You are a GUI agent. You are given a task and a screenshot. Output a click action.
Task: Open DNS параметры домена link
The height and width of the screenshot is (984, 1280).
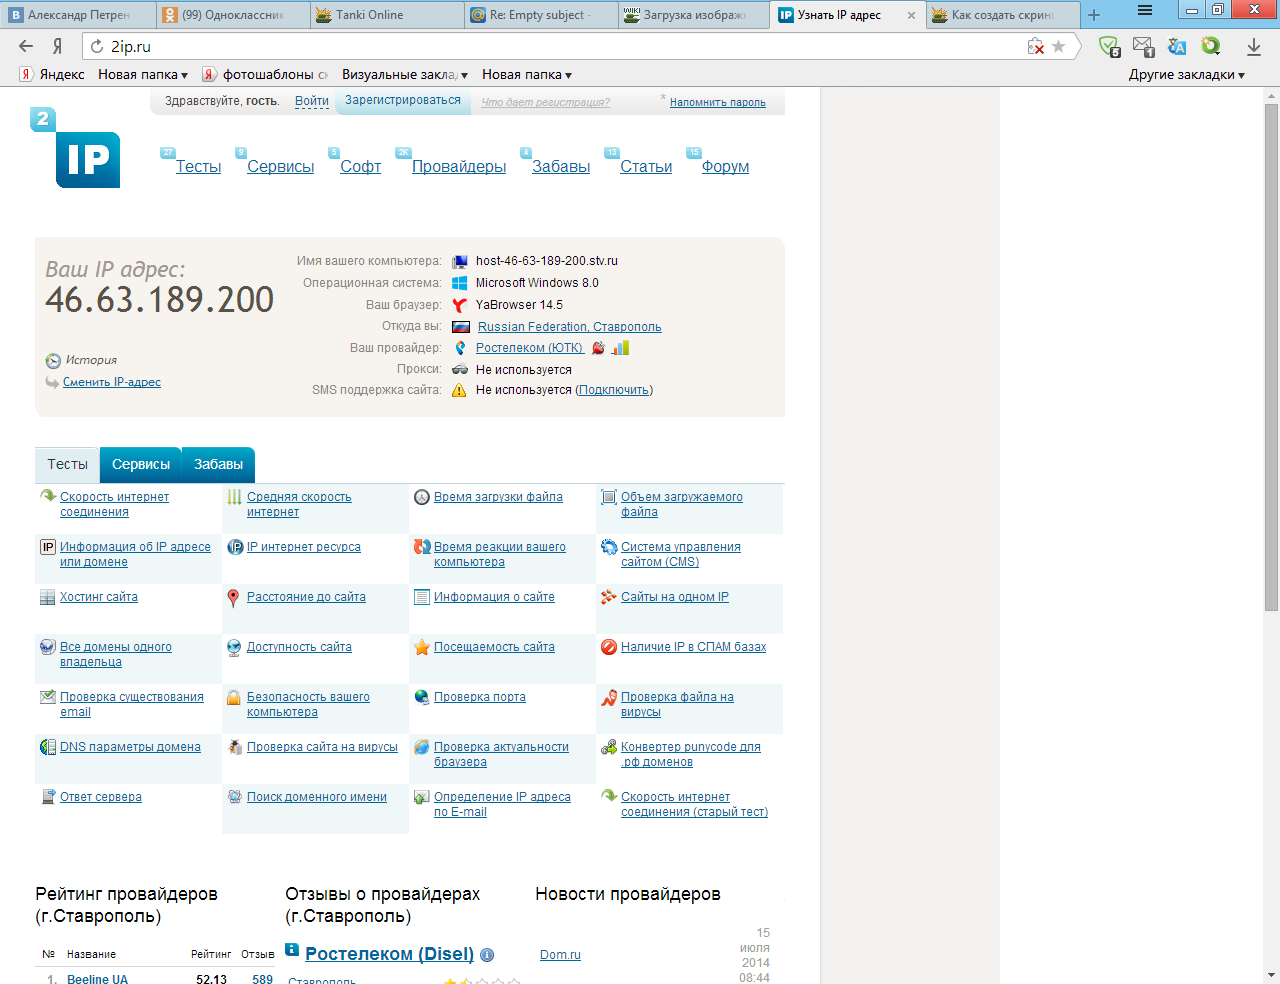point(130,747)
